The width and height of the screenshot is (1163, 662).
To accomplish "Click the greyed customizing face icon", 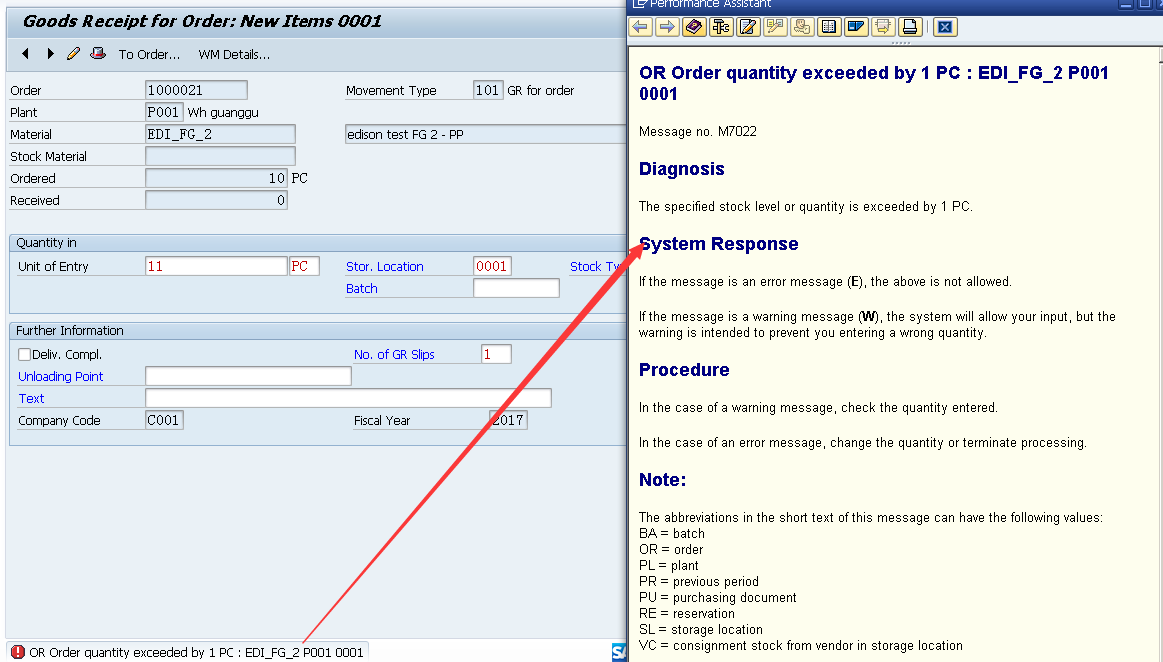I will coord(802,27).
